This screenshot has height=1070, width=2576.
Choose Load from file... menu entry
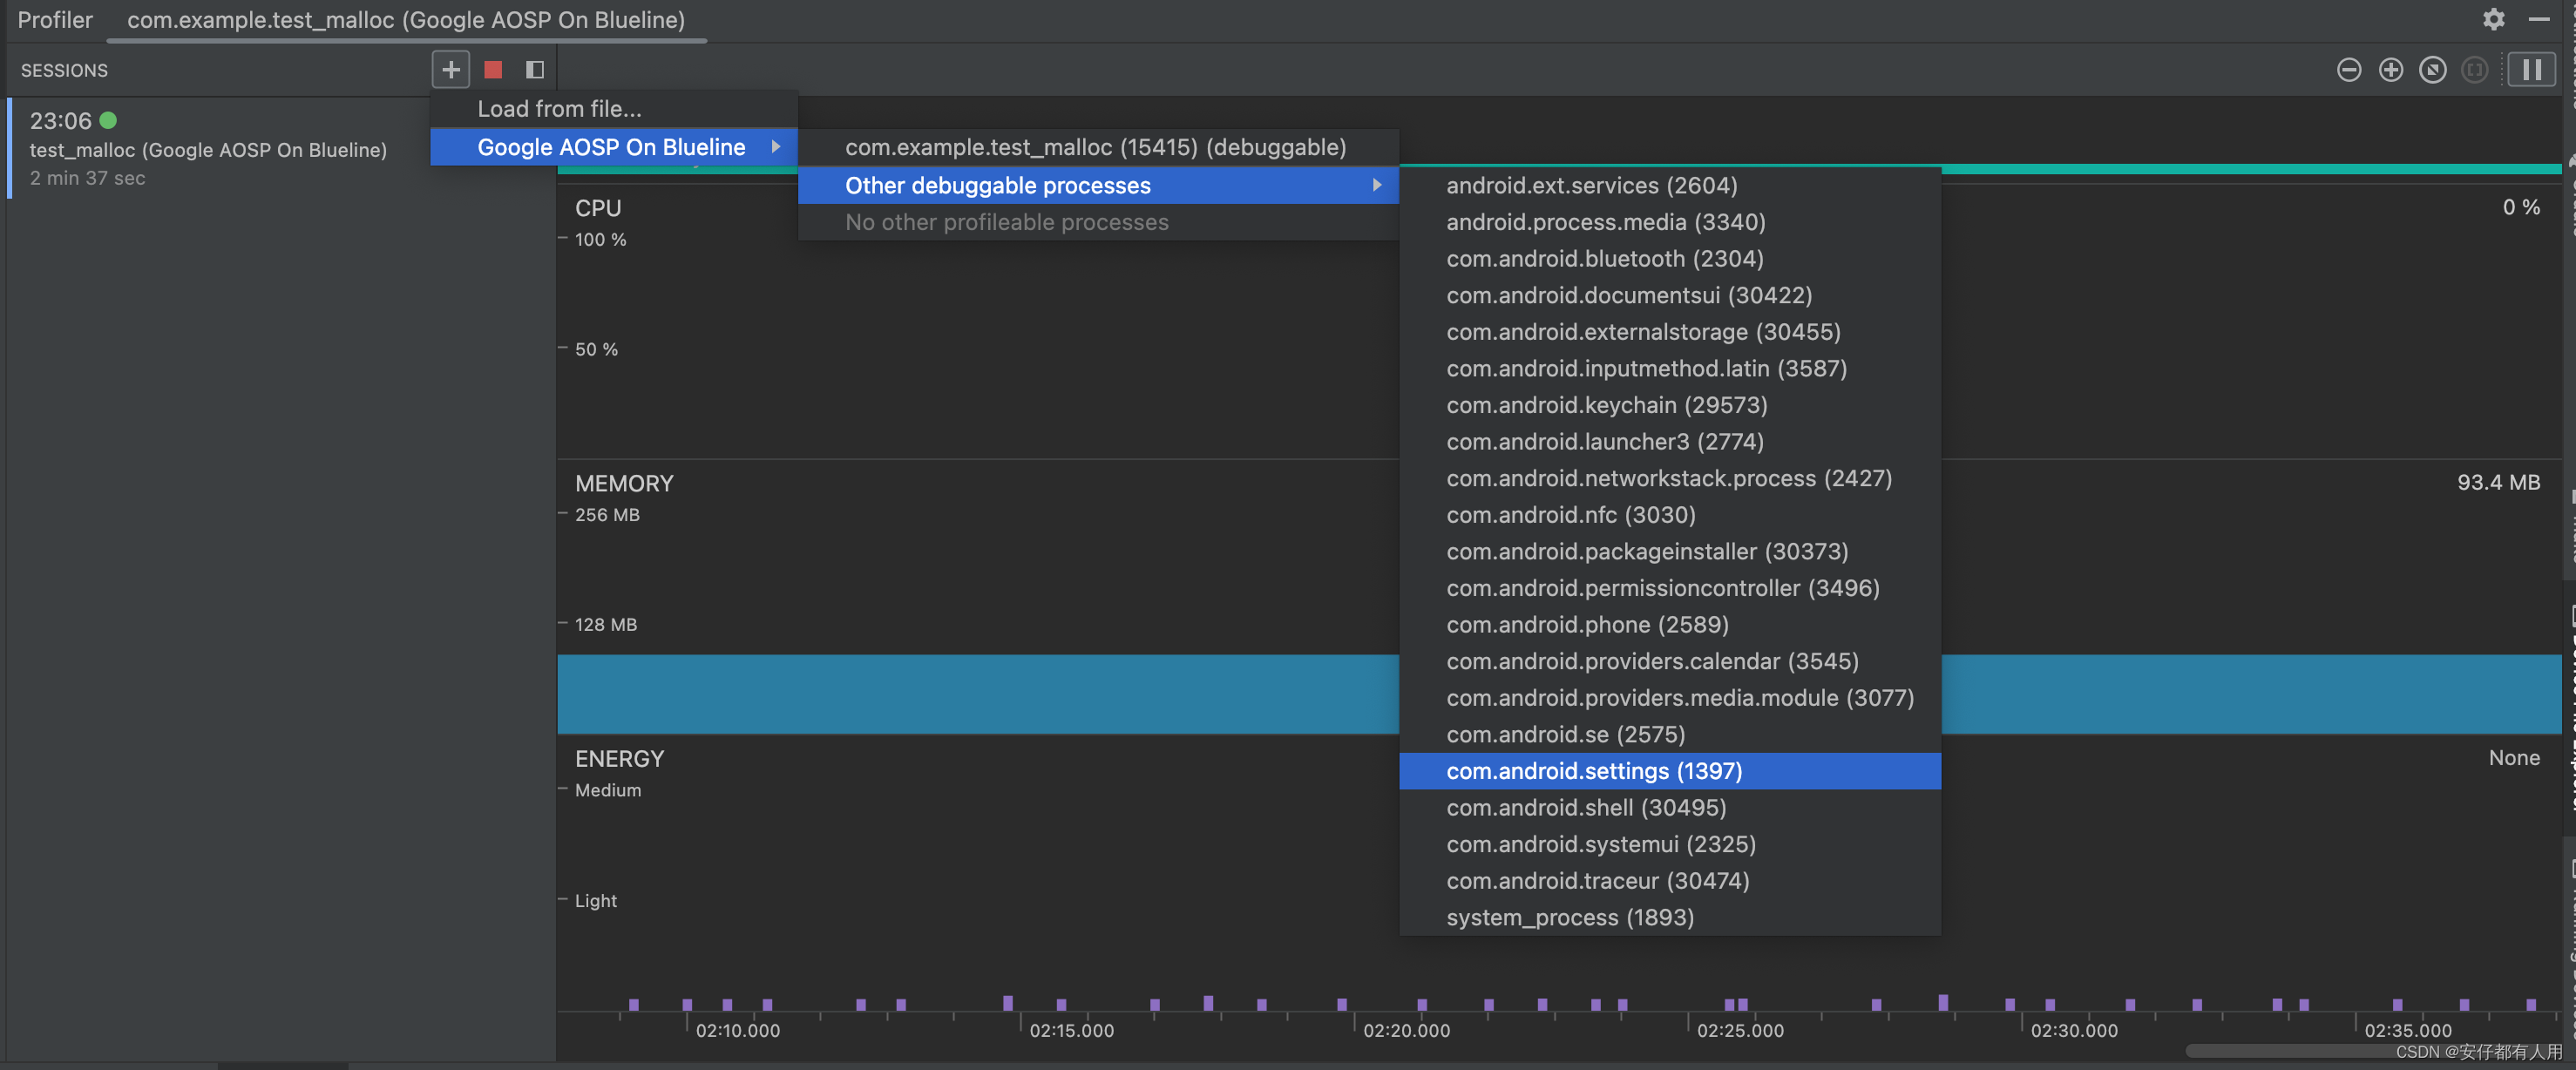coord(614,109)
